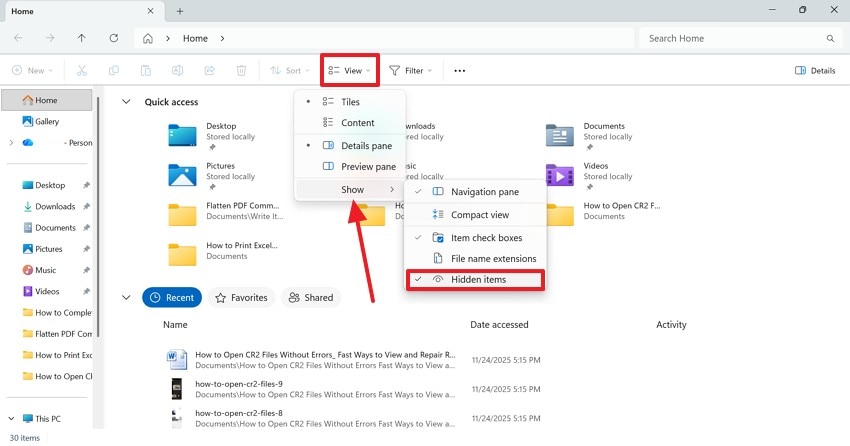Open the View dropdown menu
Screen dimensions: 850x446
click(x=350, y=70)
